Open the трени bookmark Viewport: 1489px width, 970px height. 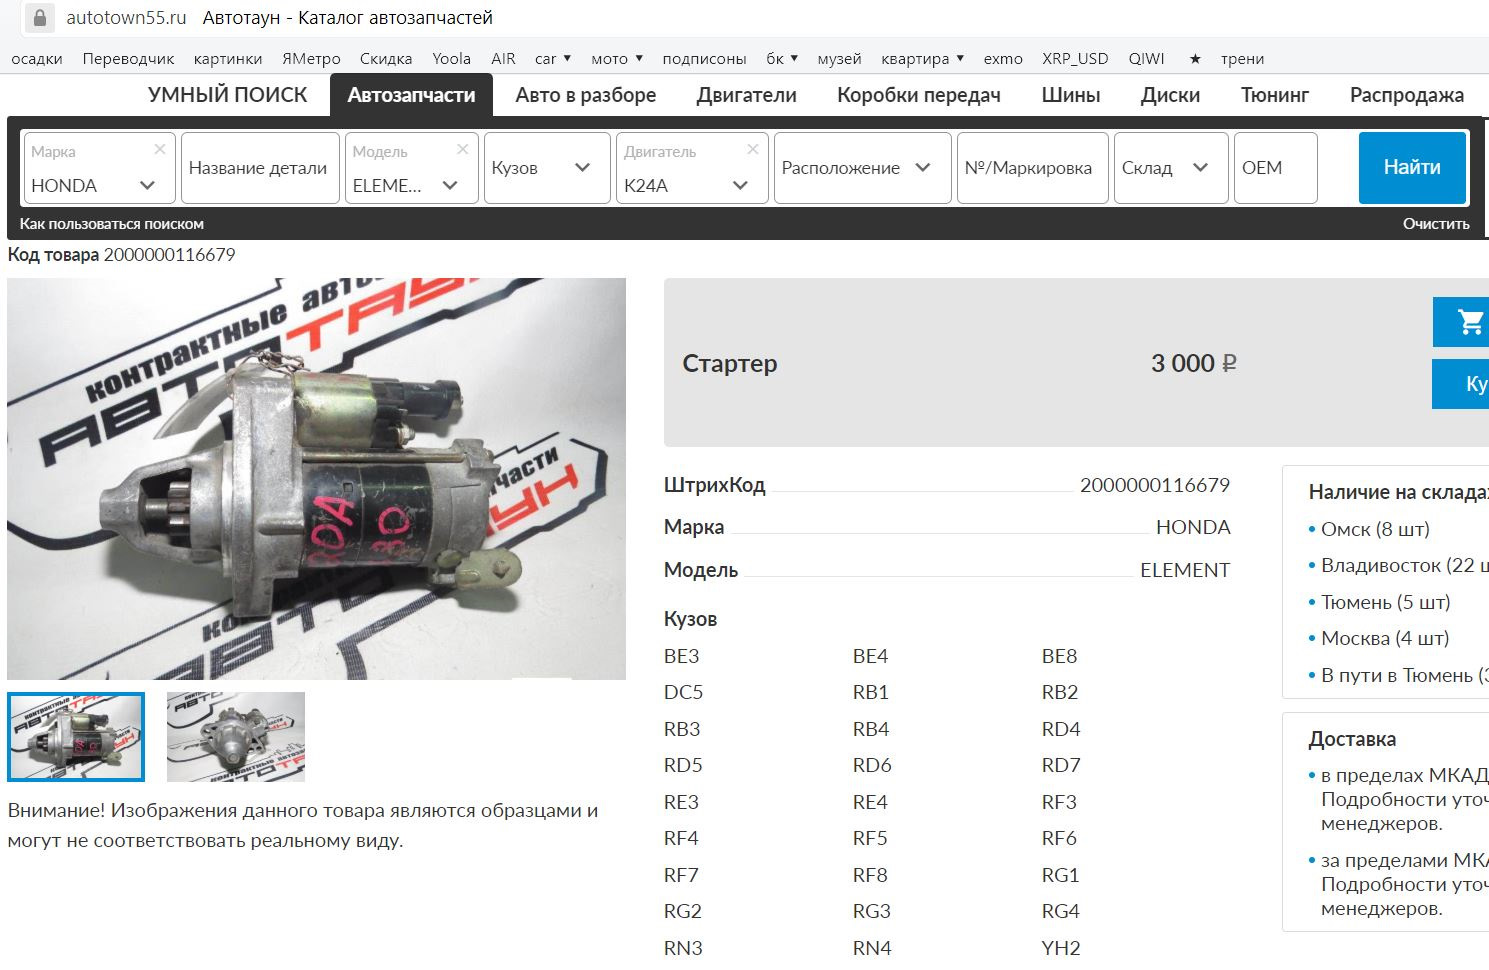tap(1242, 59)
